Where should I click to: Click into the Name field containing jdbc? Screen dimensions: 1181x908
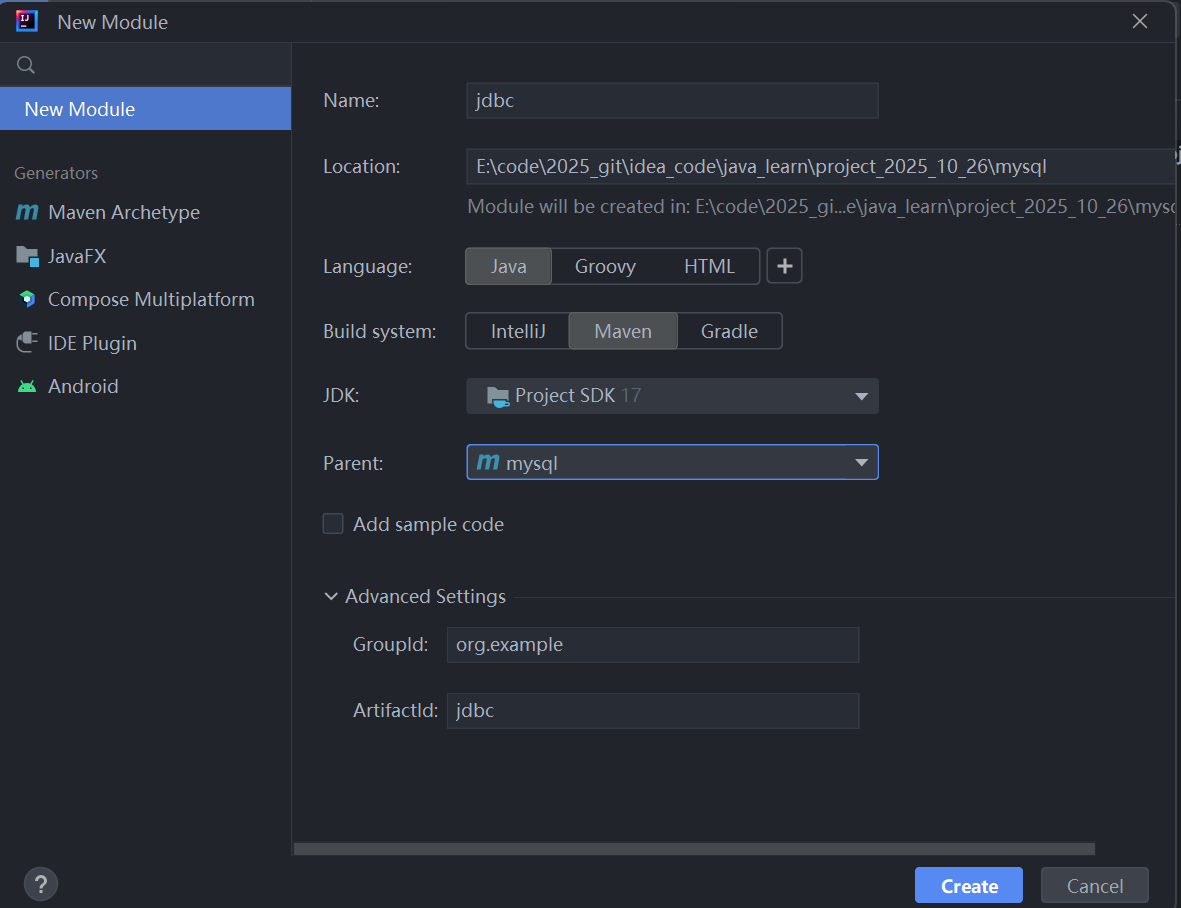click(x=672, y=101)
